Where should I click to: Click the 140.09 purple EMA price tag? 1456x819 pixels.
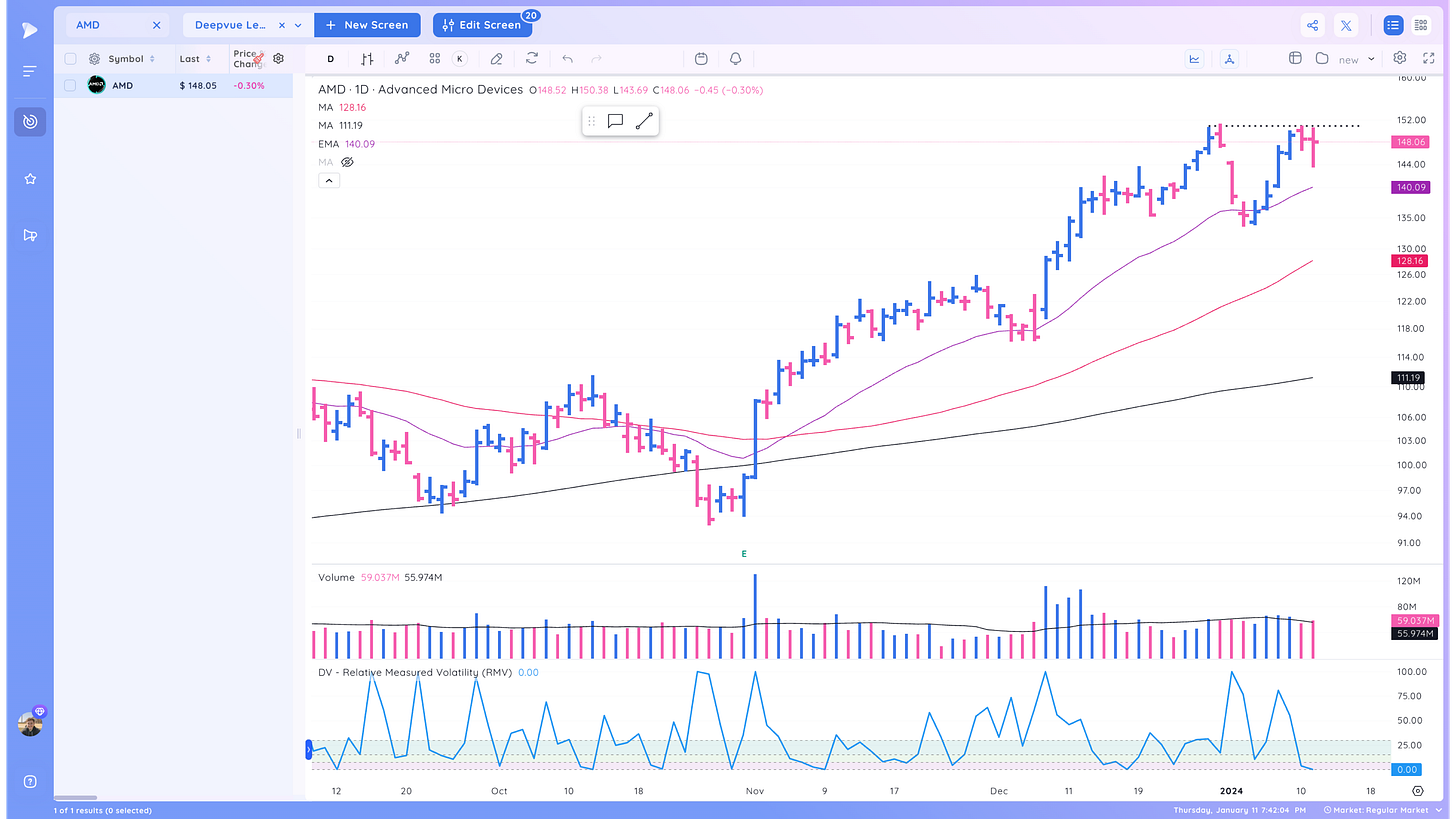[1411, 187]
